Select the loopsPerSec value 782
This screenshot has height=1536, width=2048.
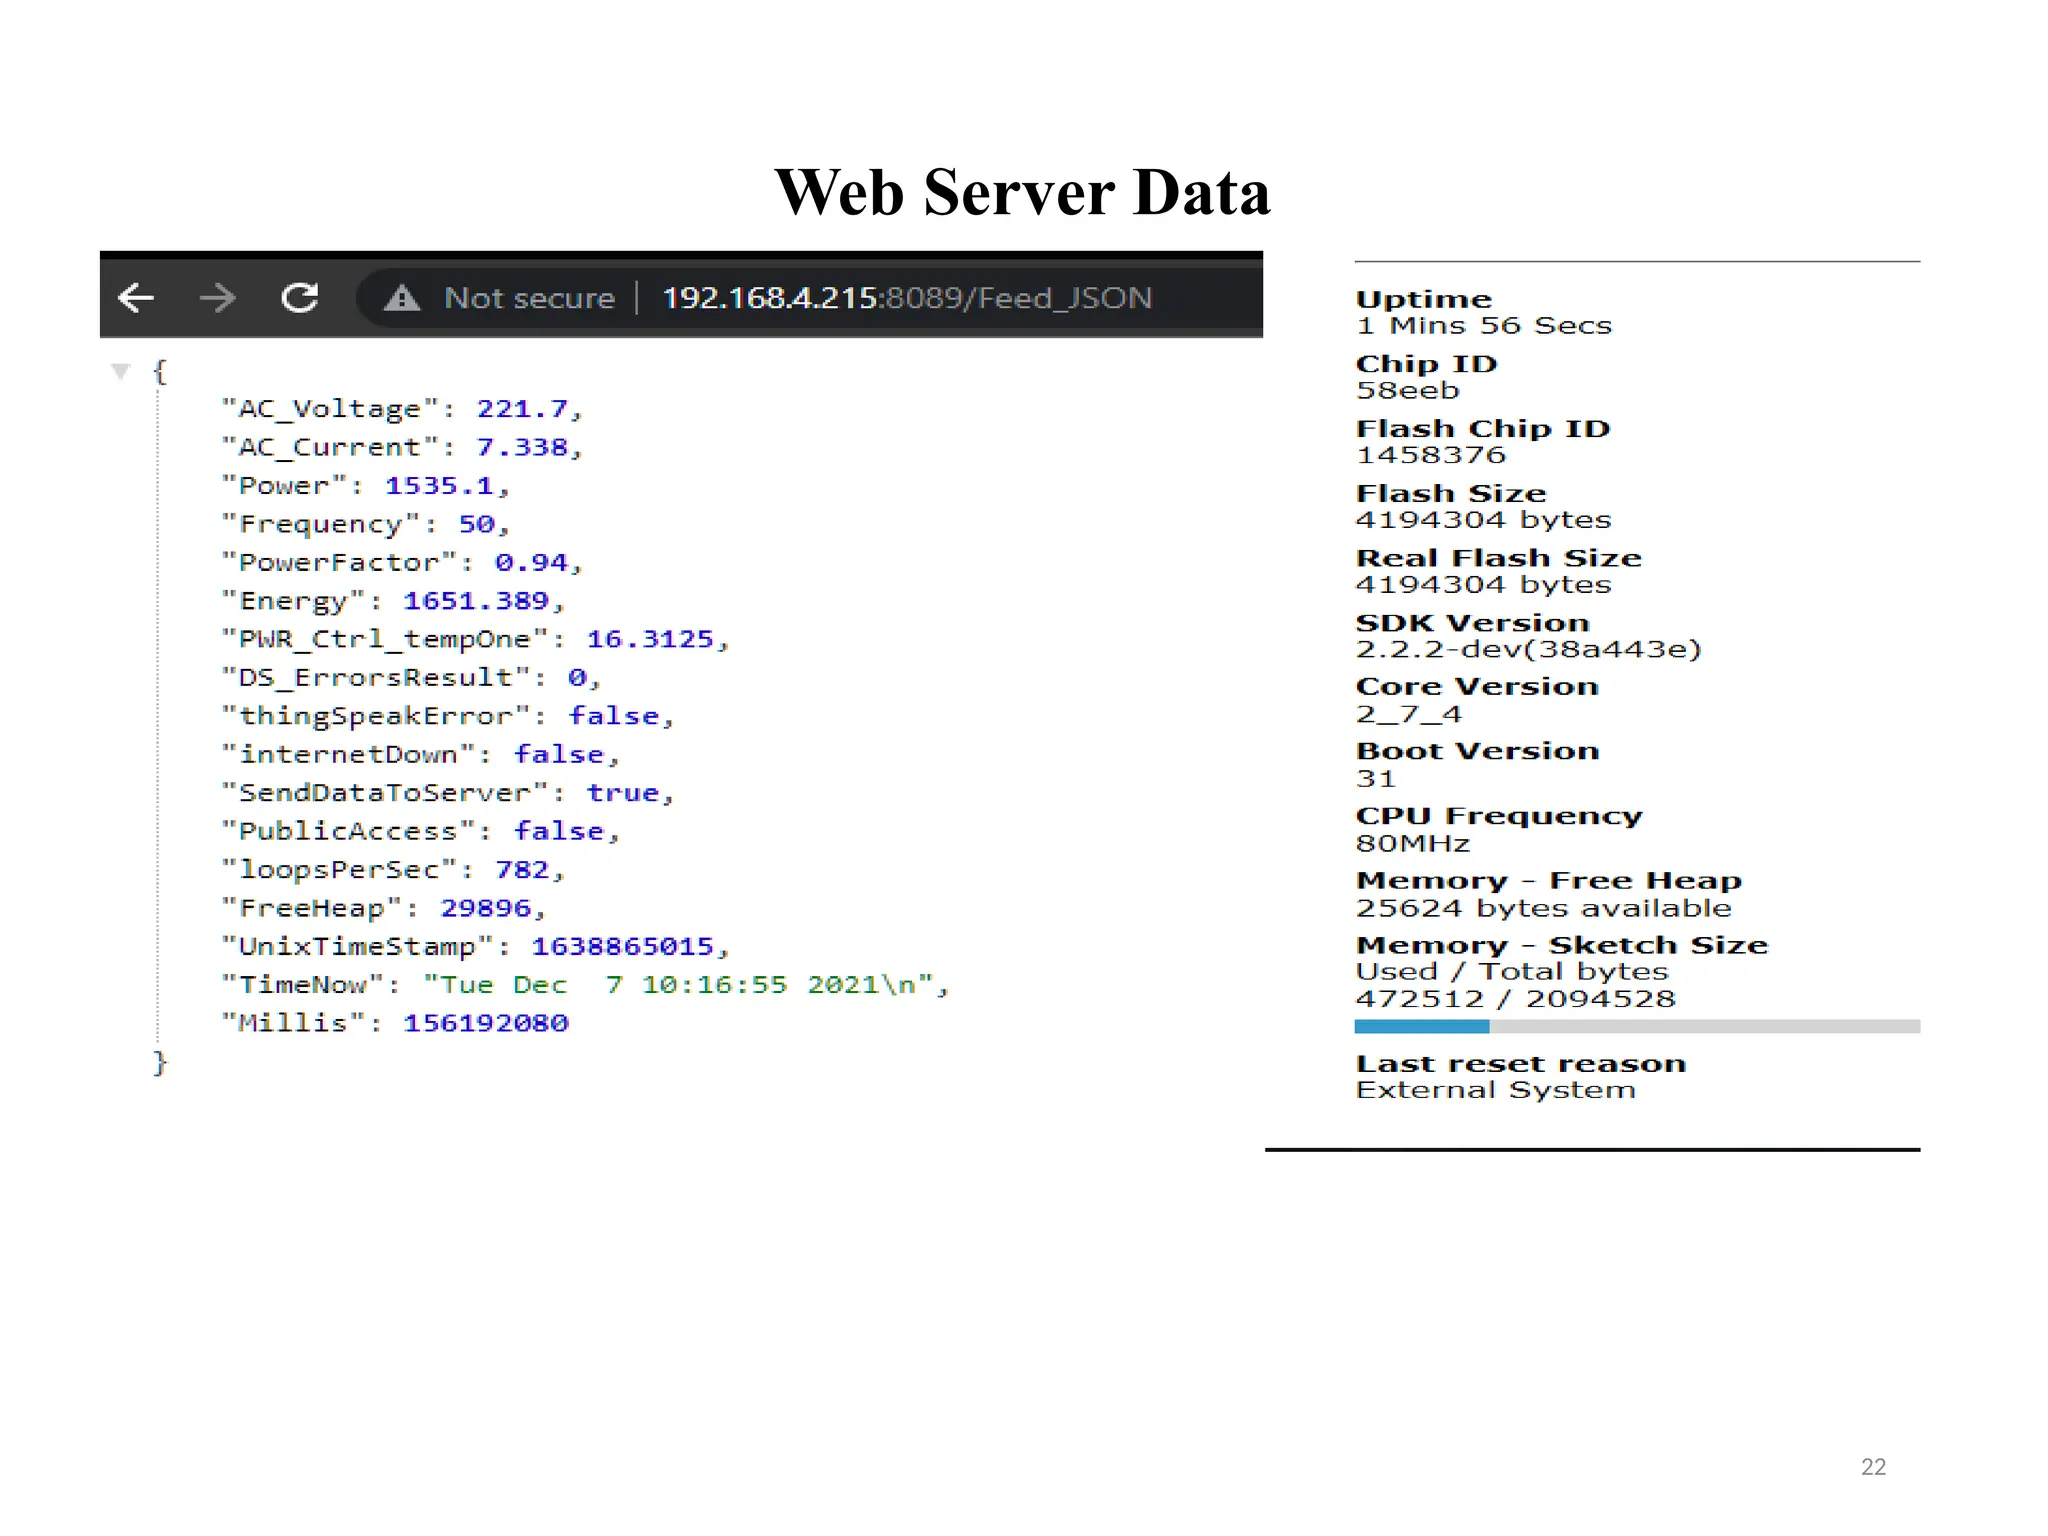tap(522, 870)
